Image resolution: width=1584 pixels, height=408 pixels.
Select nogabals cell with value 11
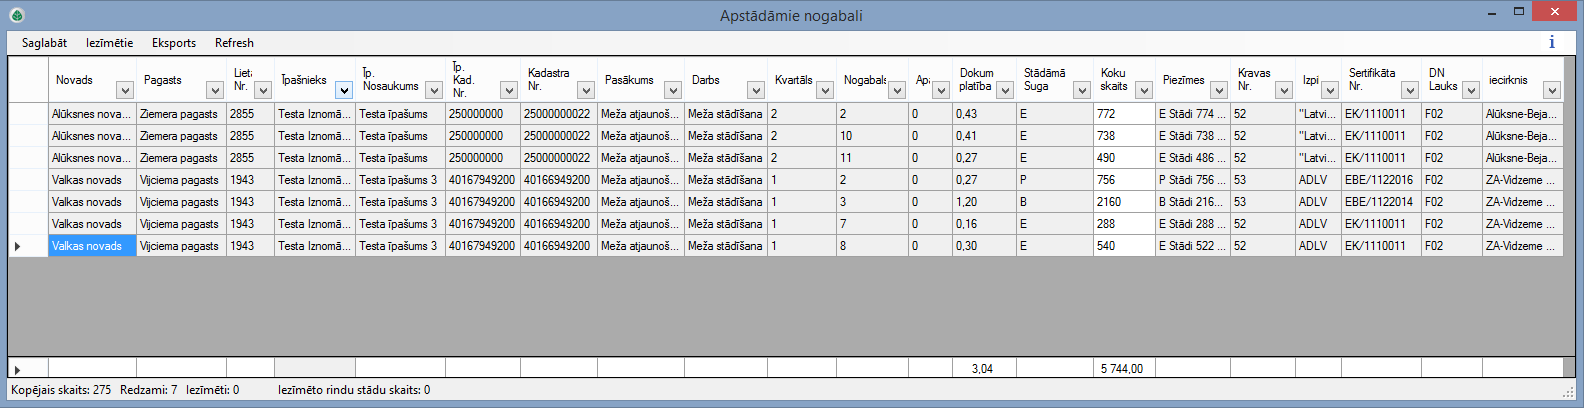[x=872, y=158]
